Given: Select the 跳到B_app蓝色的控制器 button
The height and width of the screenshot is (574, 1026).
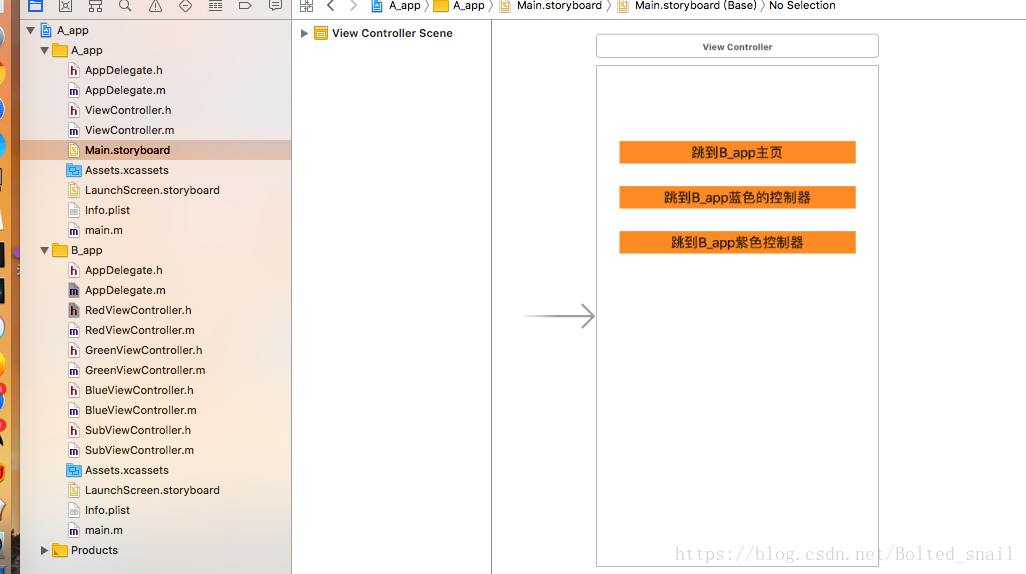Looking at the screenshot, I should [737, 198].
